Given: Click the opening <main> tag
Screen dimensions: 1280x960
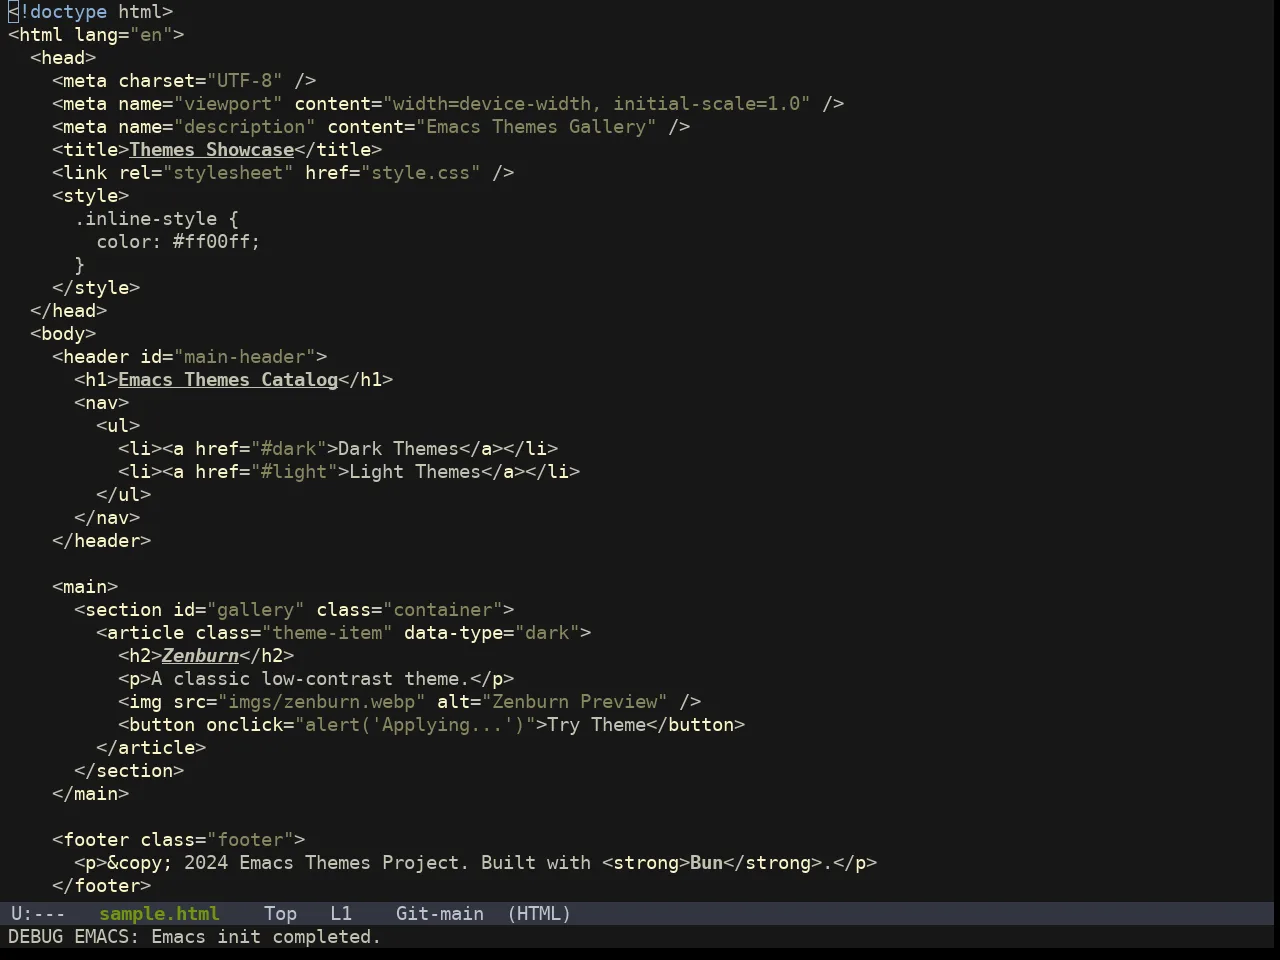Looking at the screenshot, I should pos(85,587).
